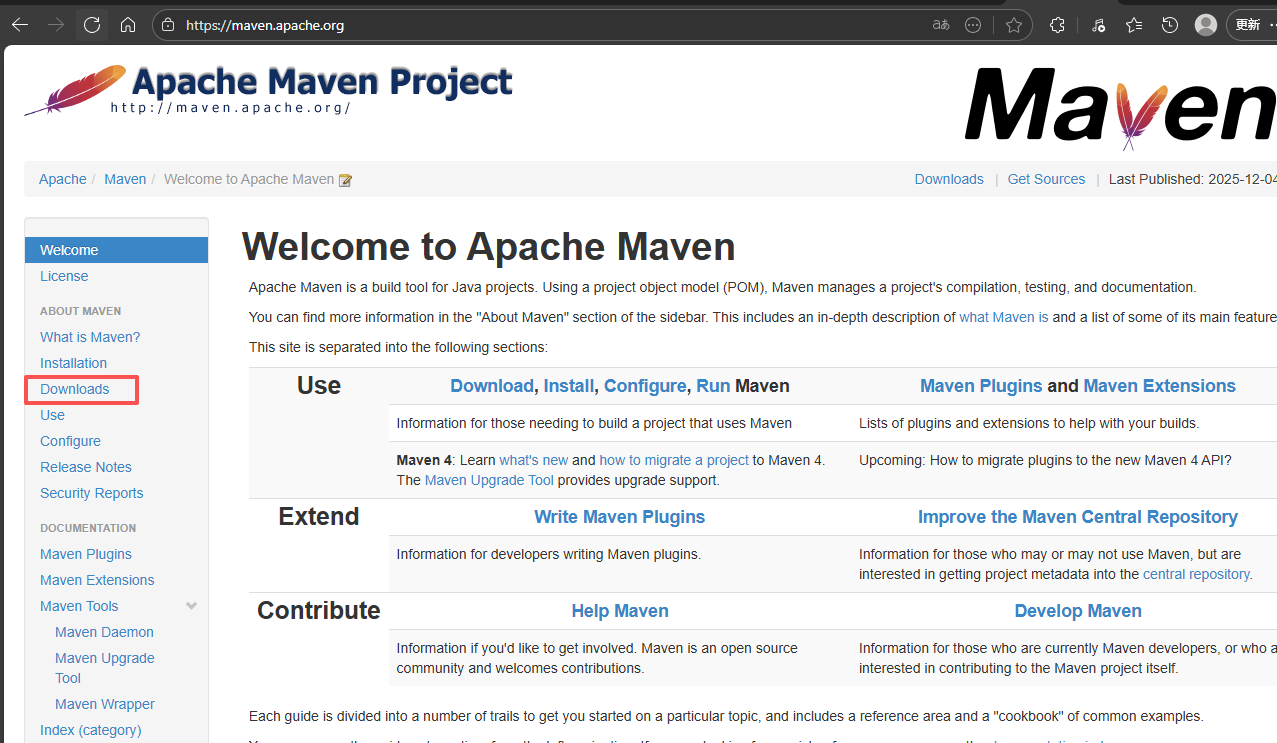Open Write Maven Plugins link
Viewport: 1277px width, 743px height.
(x=620, y=517)
